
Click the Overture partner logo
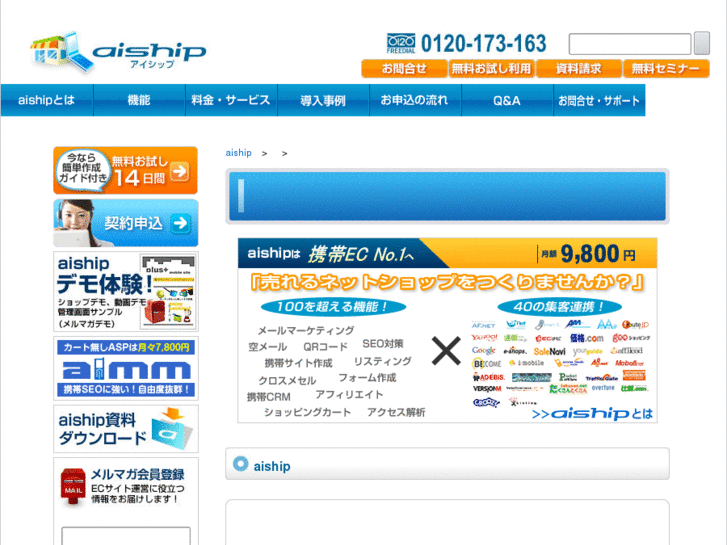[x=603, y=388]
